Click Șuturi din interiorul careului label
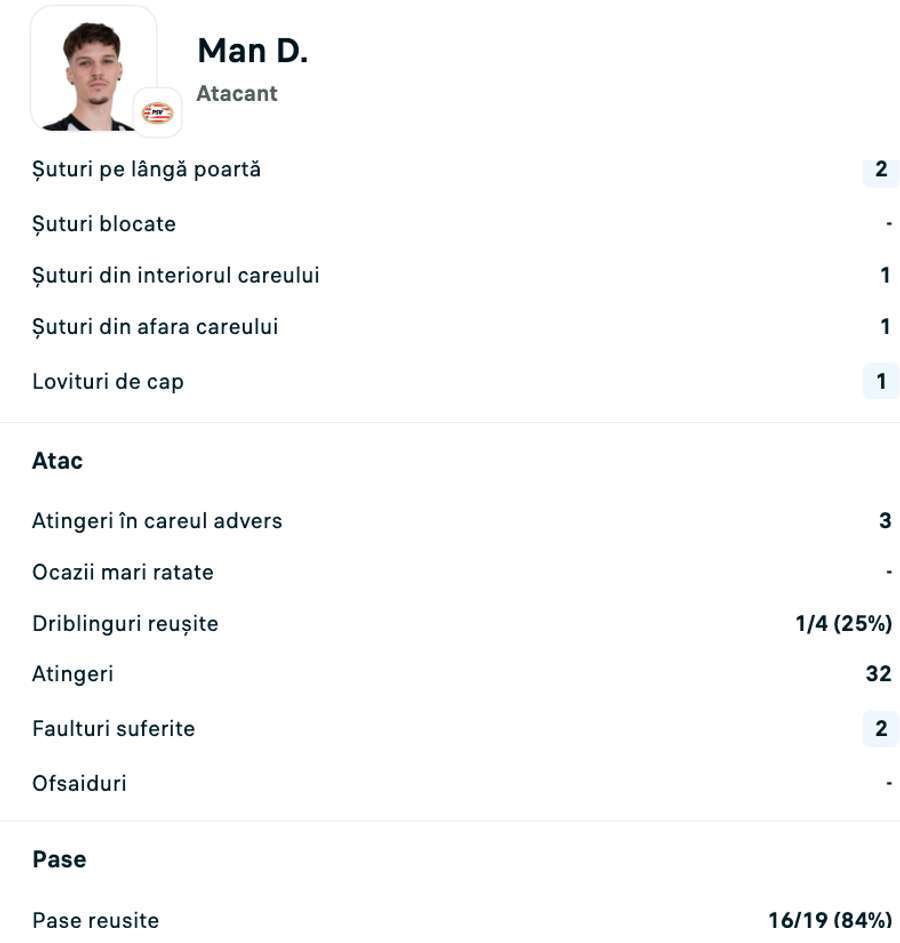900x943 pixels. tap(176, 275)
